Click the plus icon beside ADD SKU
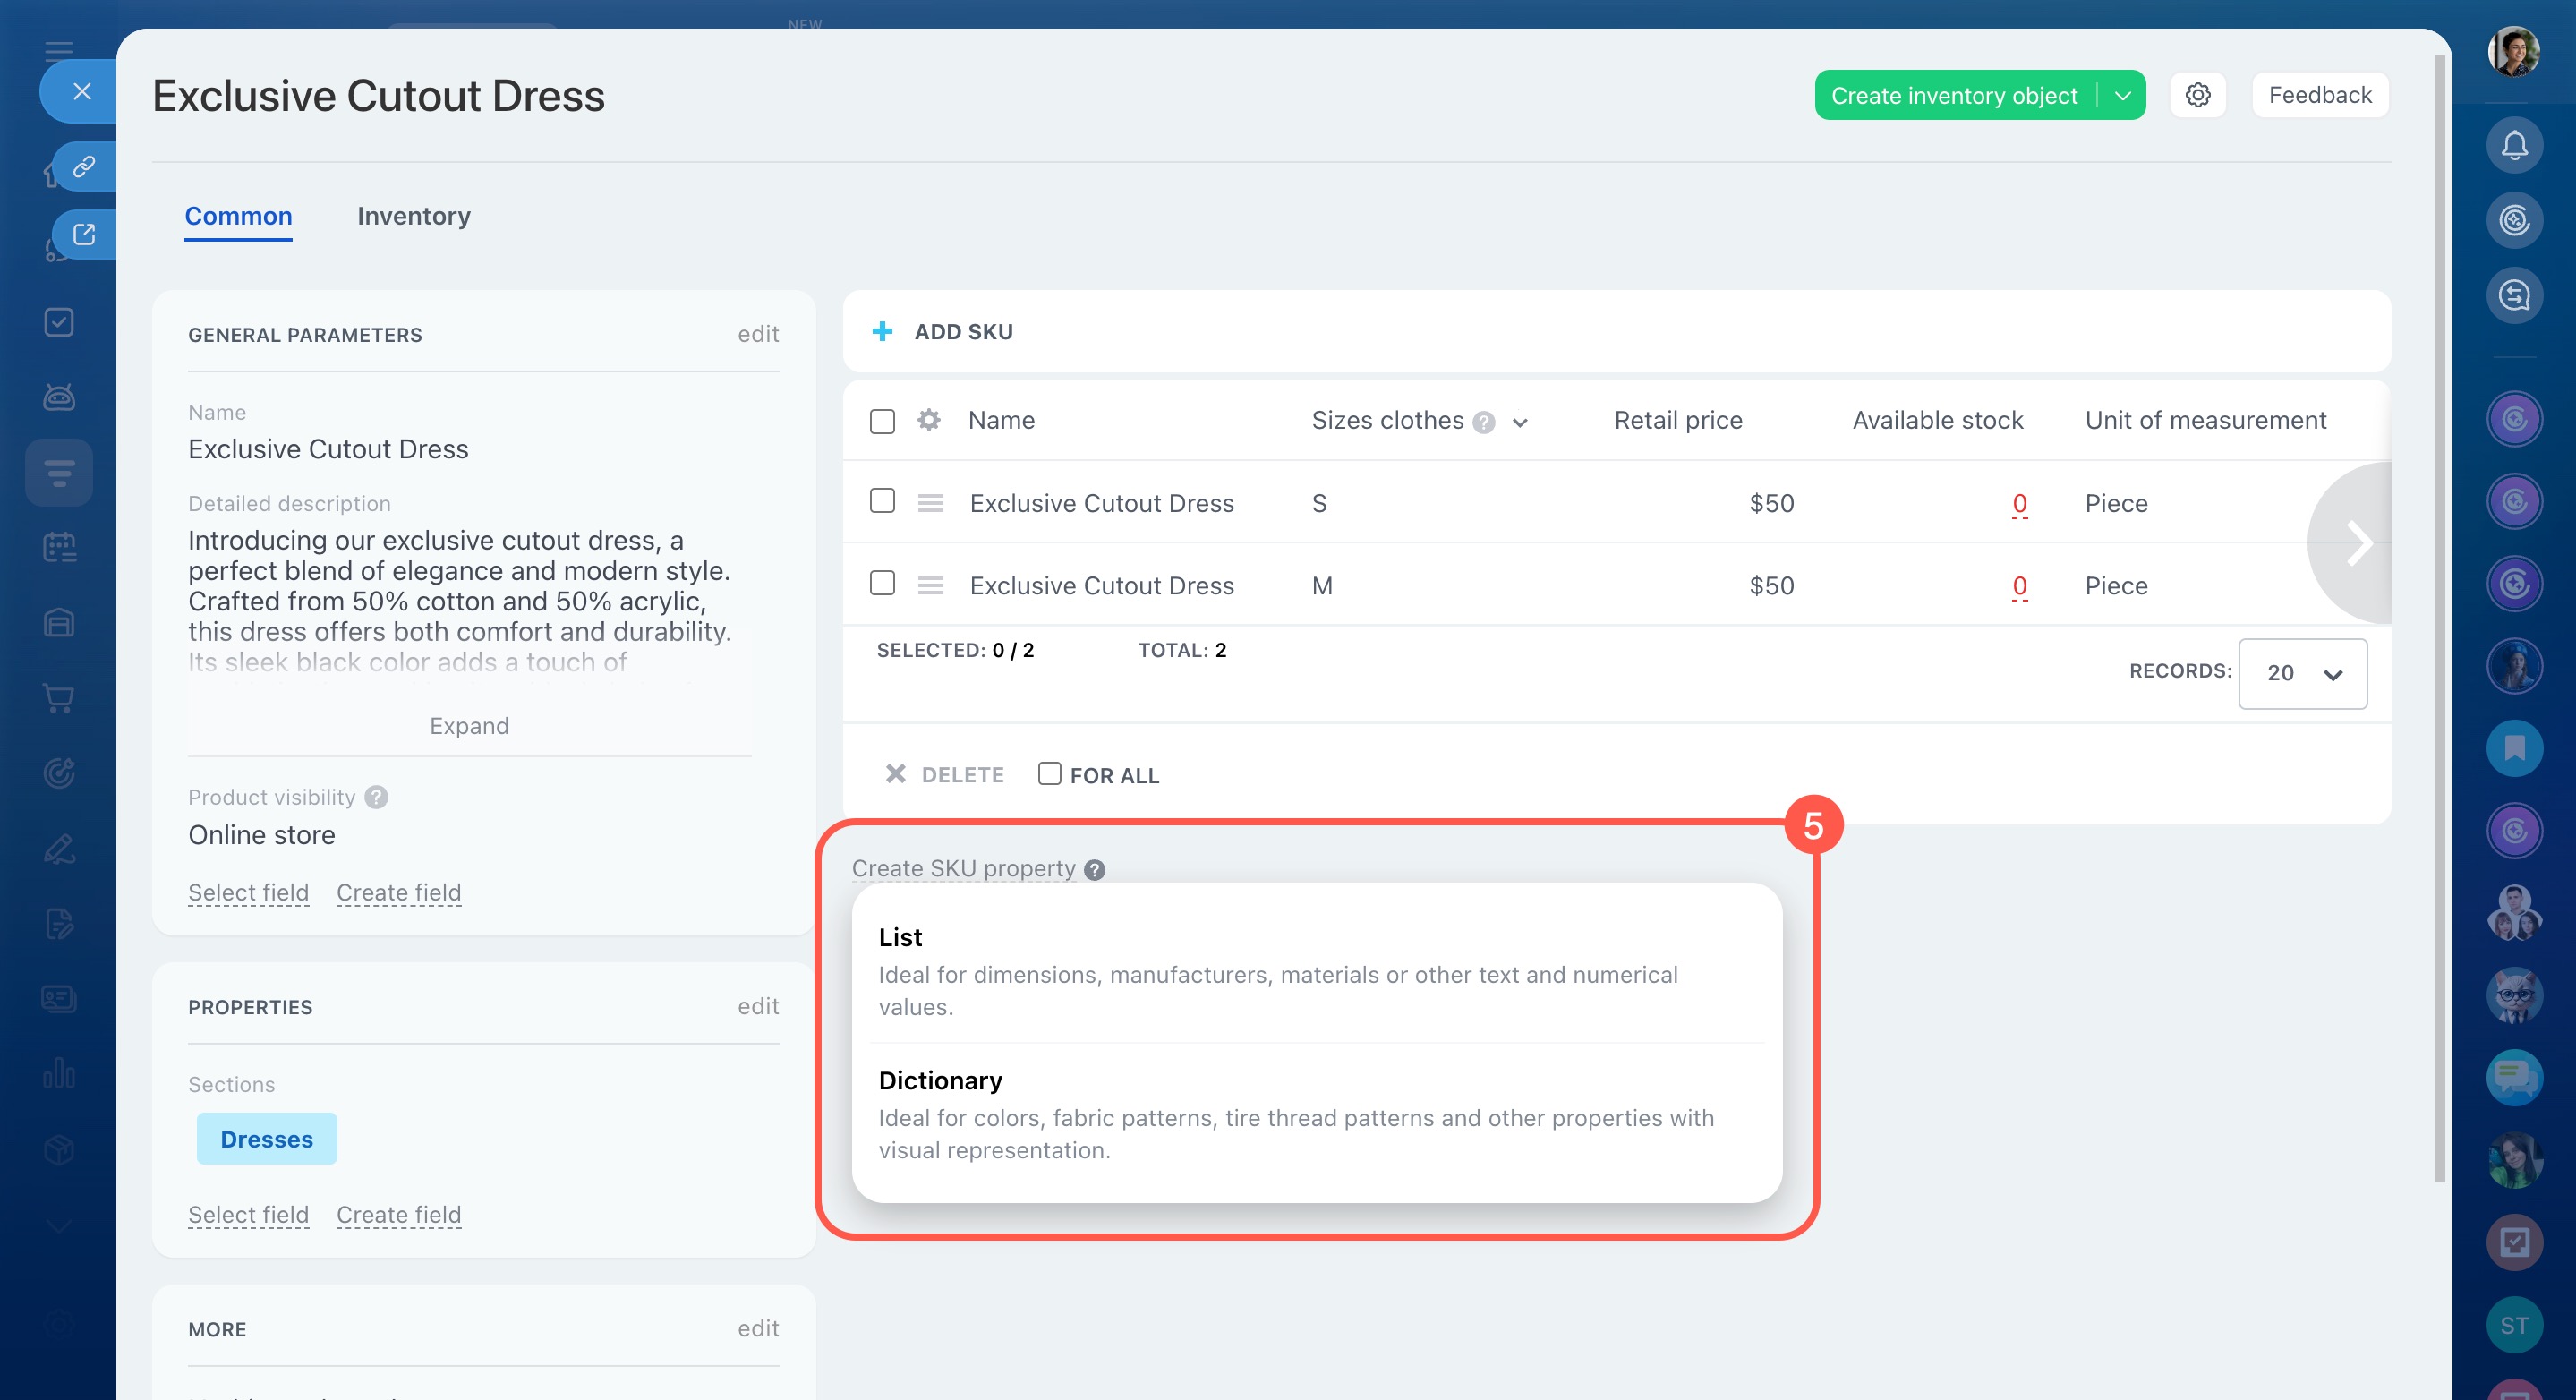This screenshot has width=2576, height=1400. pos(882,331)
